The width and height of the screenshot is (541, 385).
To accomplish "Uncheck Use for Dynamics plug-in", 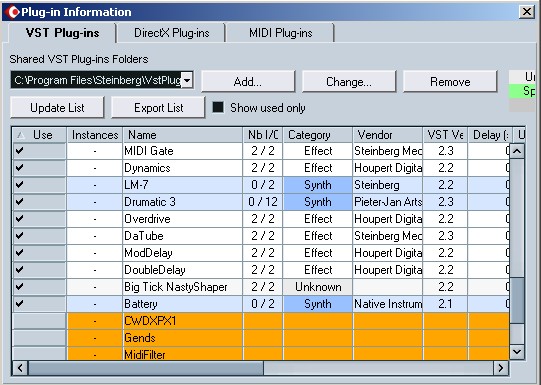I will (x=20, y=168).
